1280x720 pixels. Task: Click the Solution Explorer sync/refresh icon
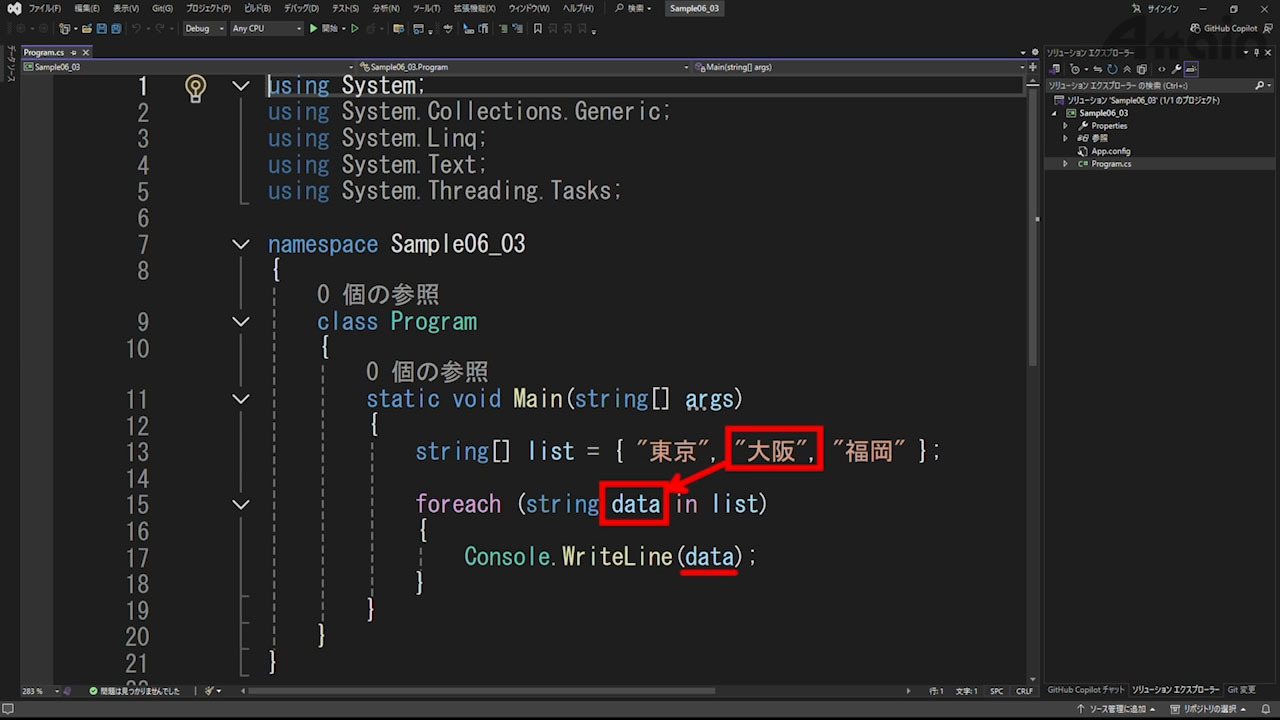pyautogui.click(x=1112, y=69)
